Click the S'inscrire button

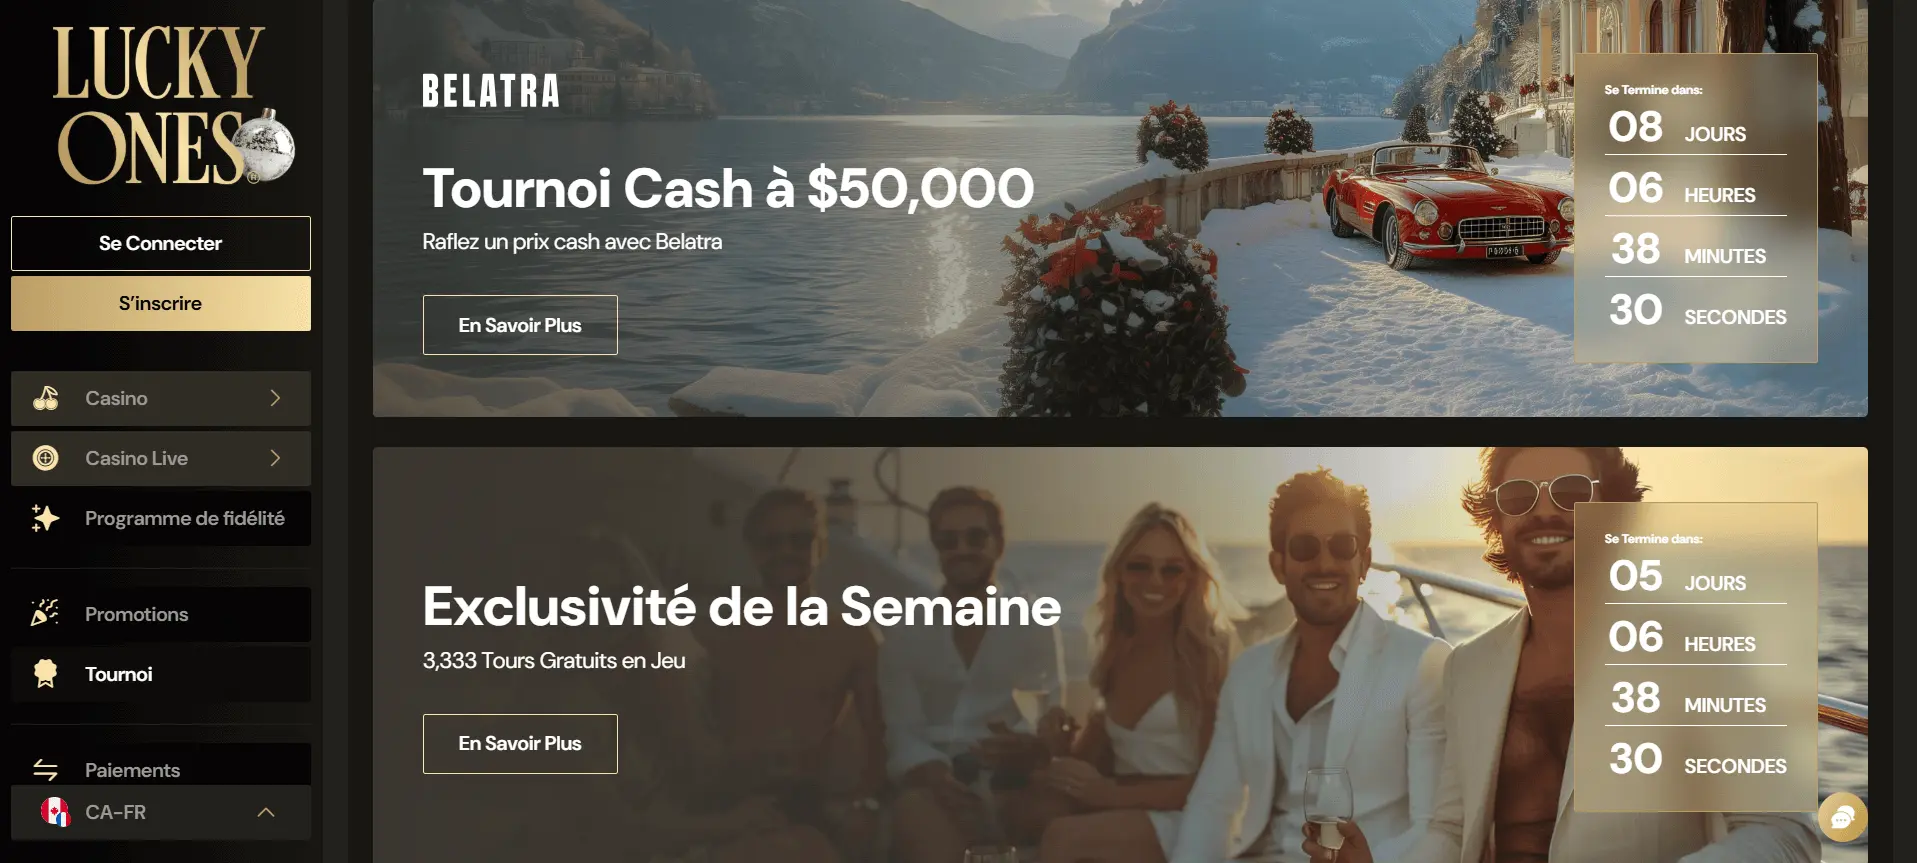point(161,303)
